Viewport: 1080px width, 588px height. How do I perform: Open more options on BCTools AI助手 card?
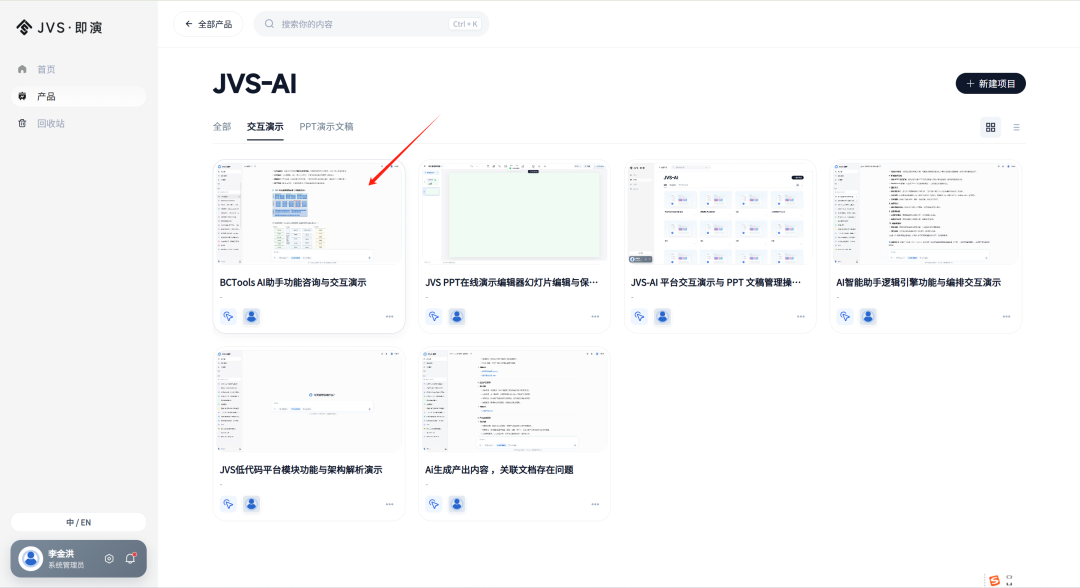(390, 317)
